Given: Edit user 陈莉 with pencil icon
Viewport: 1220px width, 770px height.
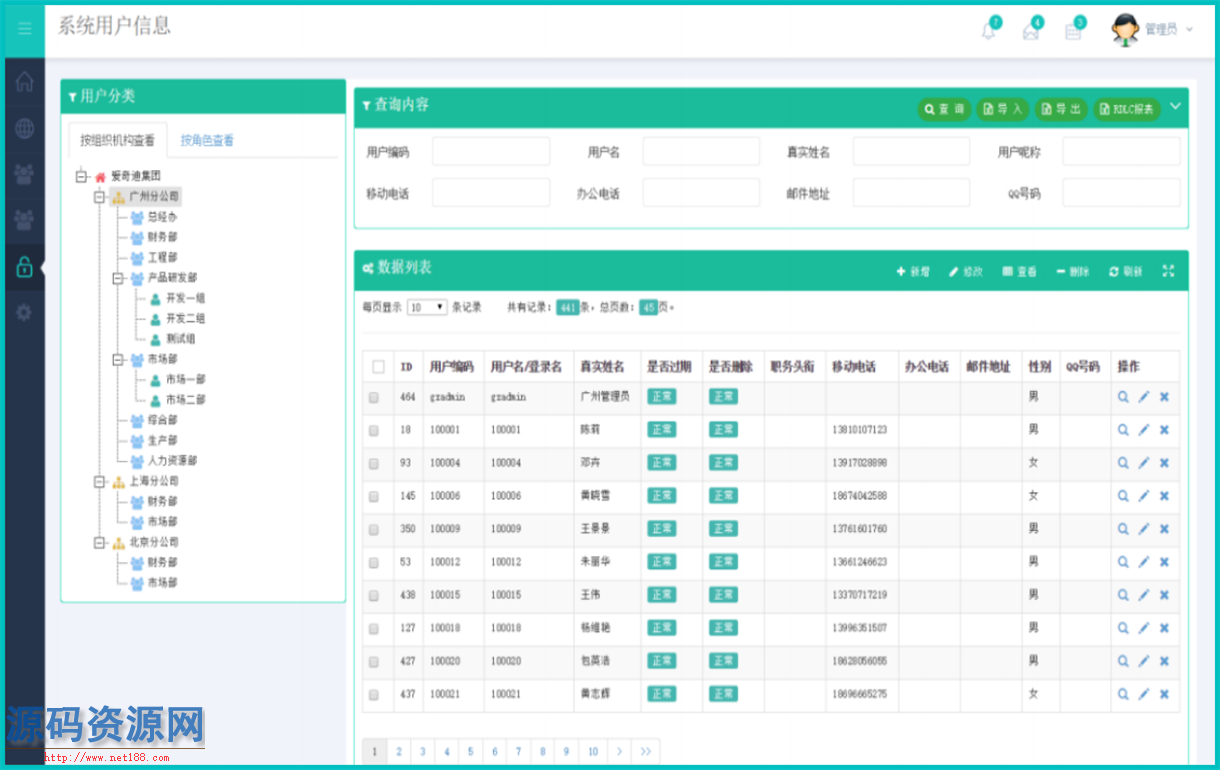Looking at the screenshot, I should point(1144,430).
